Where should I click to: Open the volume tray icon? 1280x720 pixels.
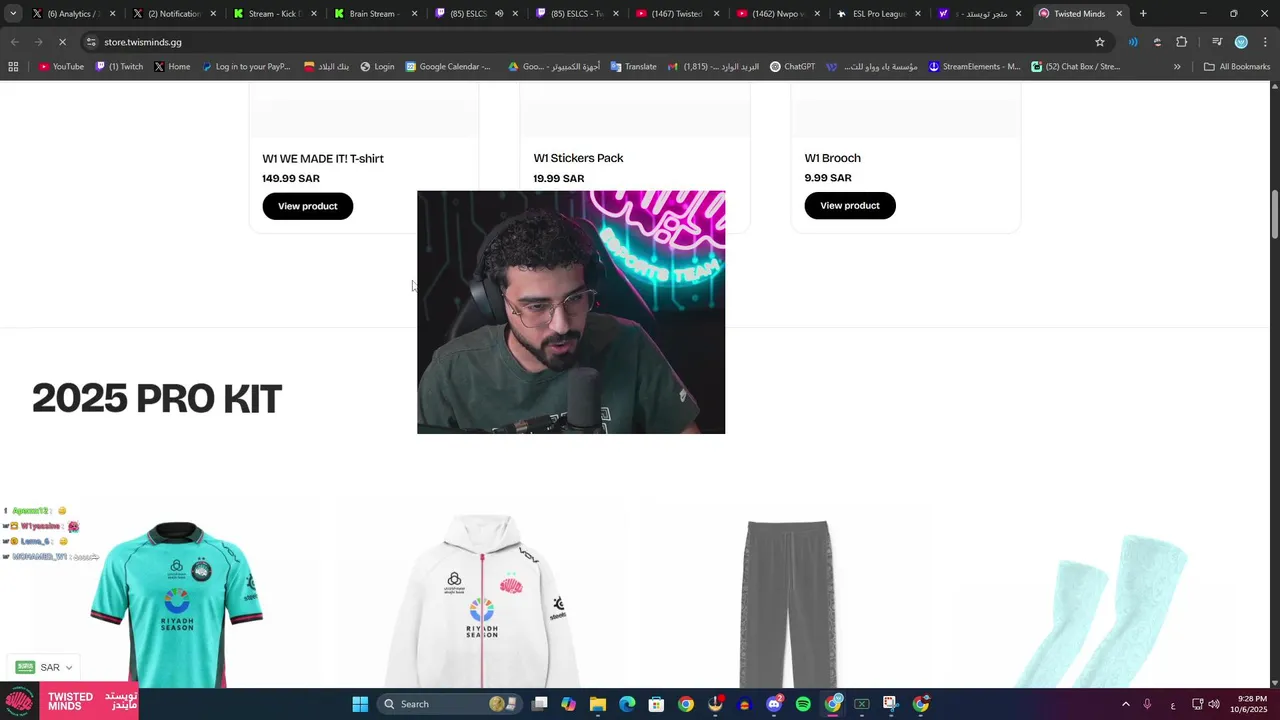tap(1214, 704)
